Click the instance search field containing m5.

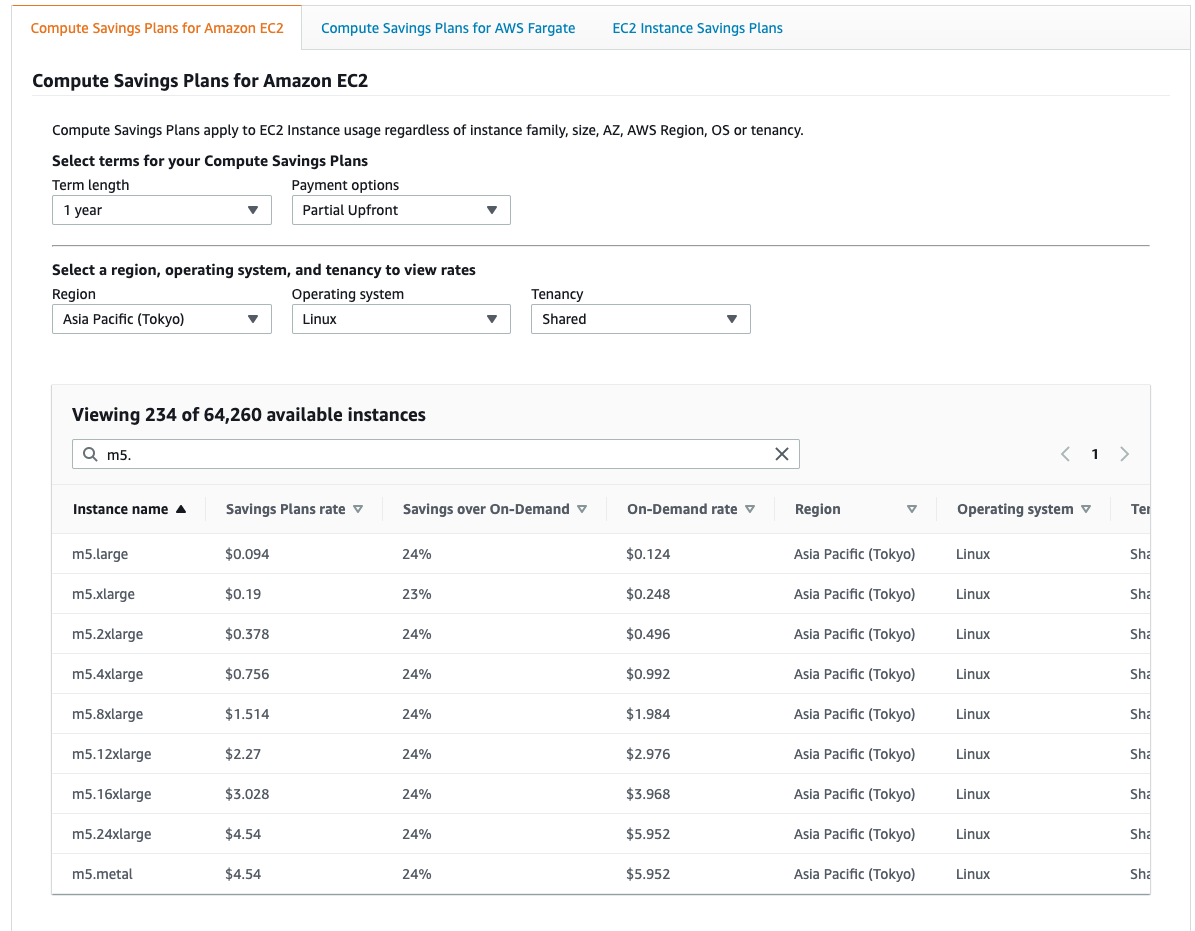pyautogui.click(x=435, y=454)
